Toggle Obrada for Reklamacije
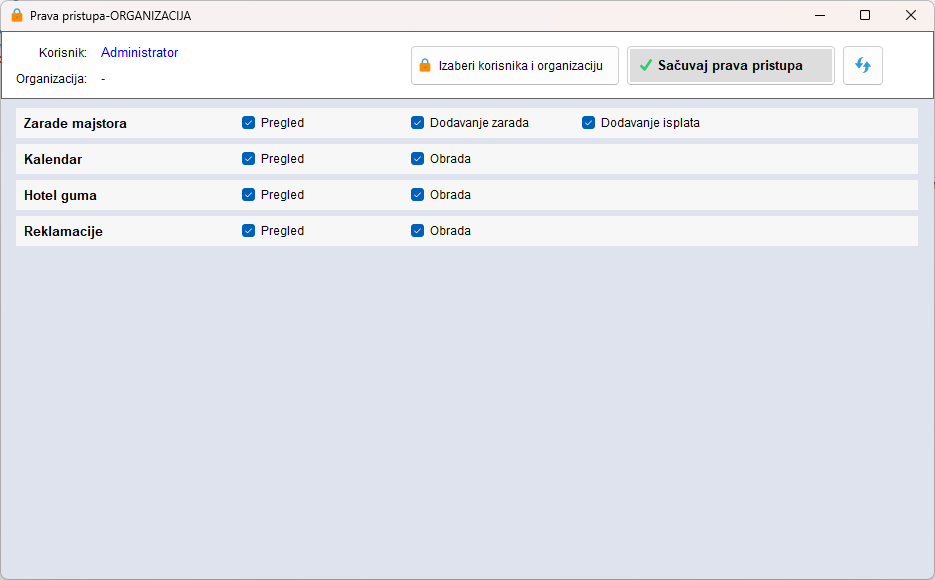The width and height of the screenshot is (935, 580). click(x=417, y=231)
